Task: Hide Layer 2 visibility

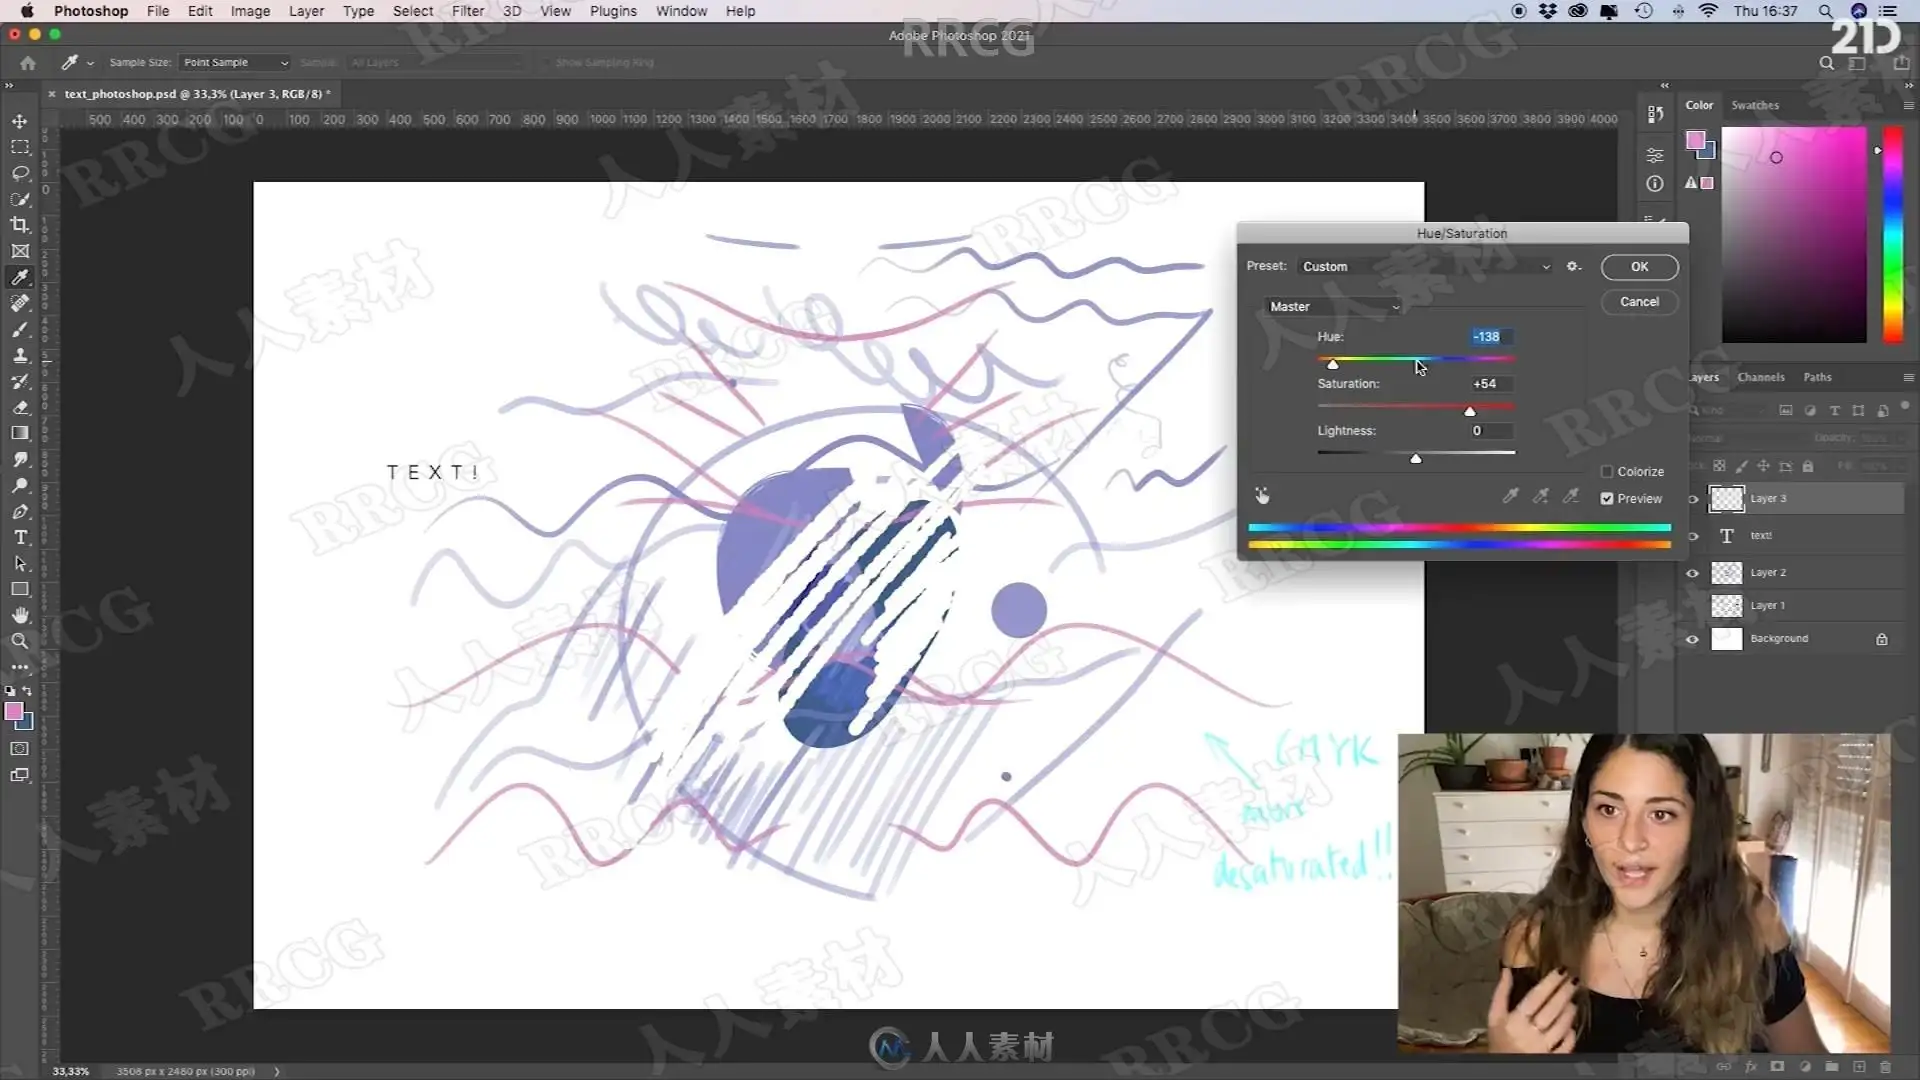Action: click(1692, 573)
